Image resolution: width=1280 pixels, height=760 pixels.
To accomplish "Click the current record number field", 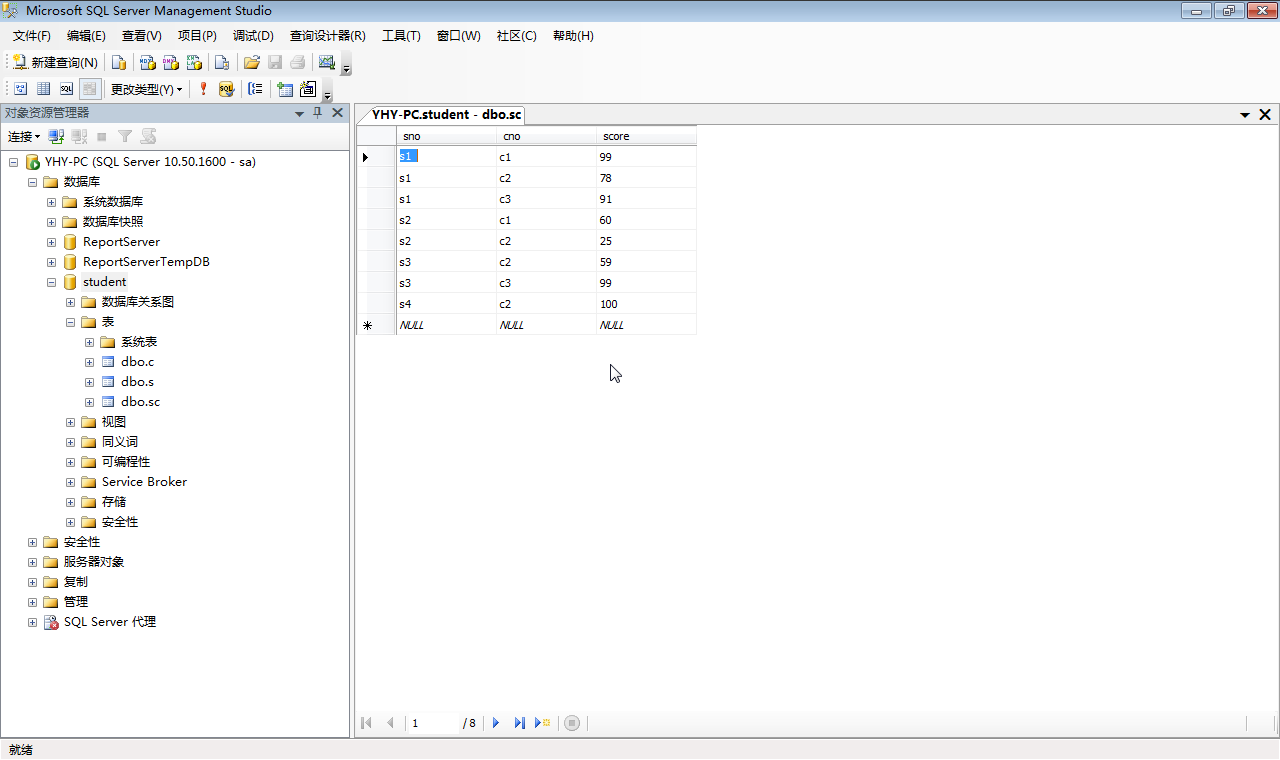I will coord(432,723).
